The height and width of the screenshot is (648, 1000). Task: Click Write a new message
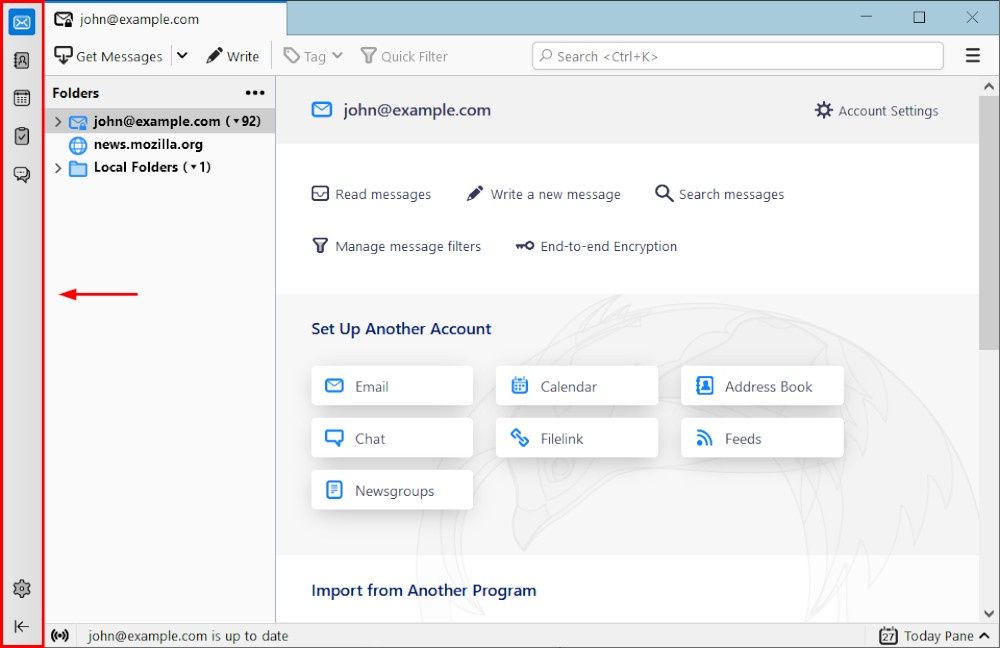[x=543, y=194]
